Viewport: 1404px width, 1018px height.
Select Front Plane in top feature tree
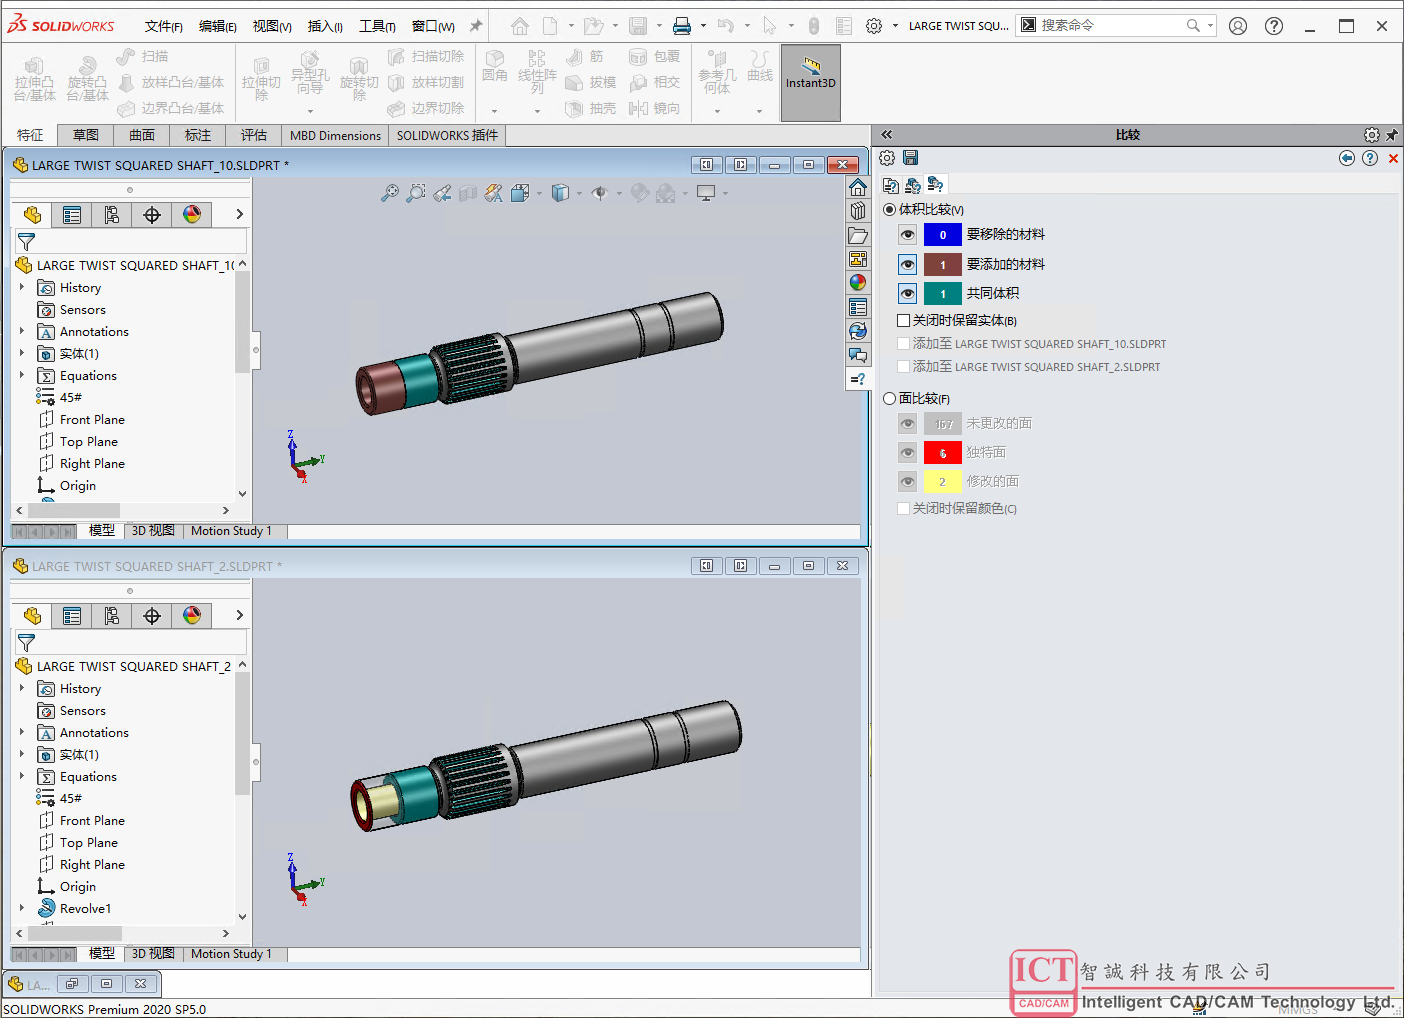[x=92, y=419]
